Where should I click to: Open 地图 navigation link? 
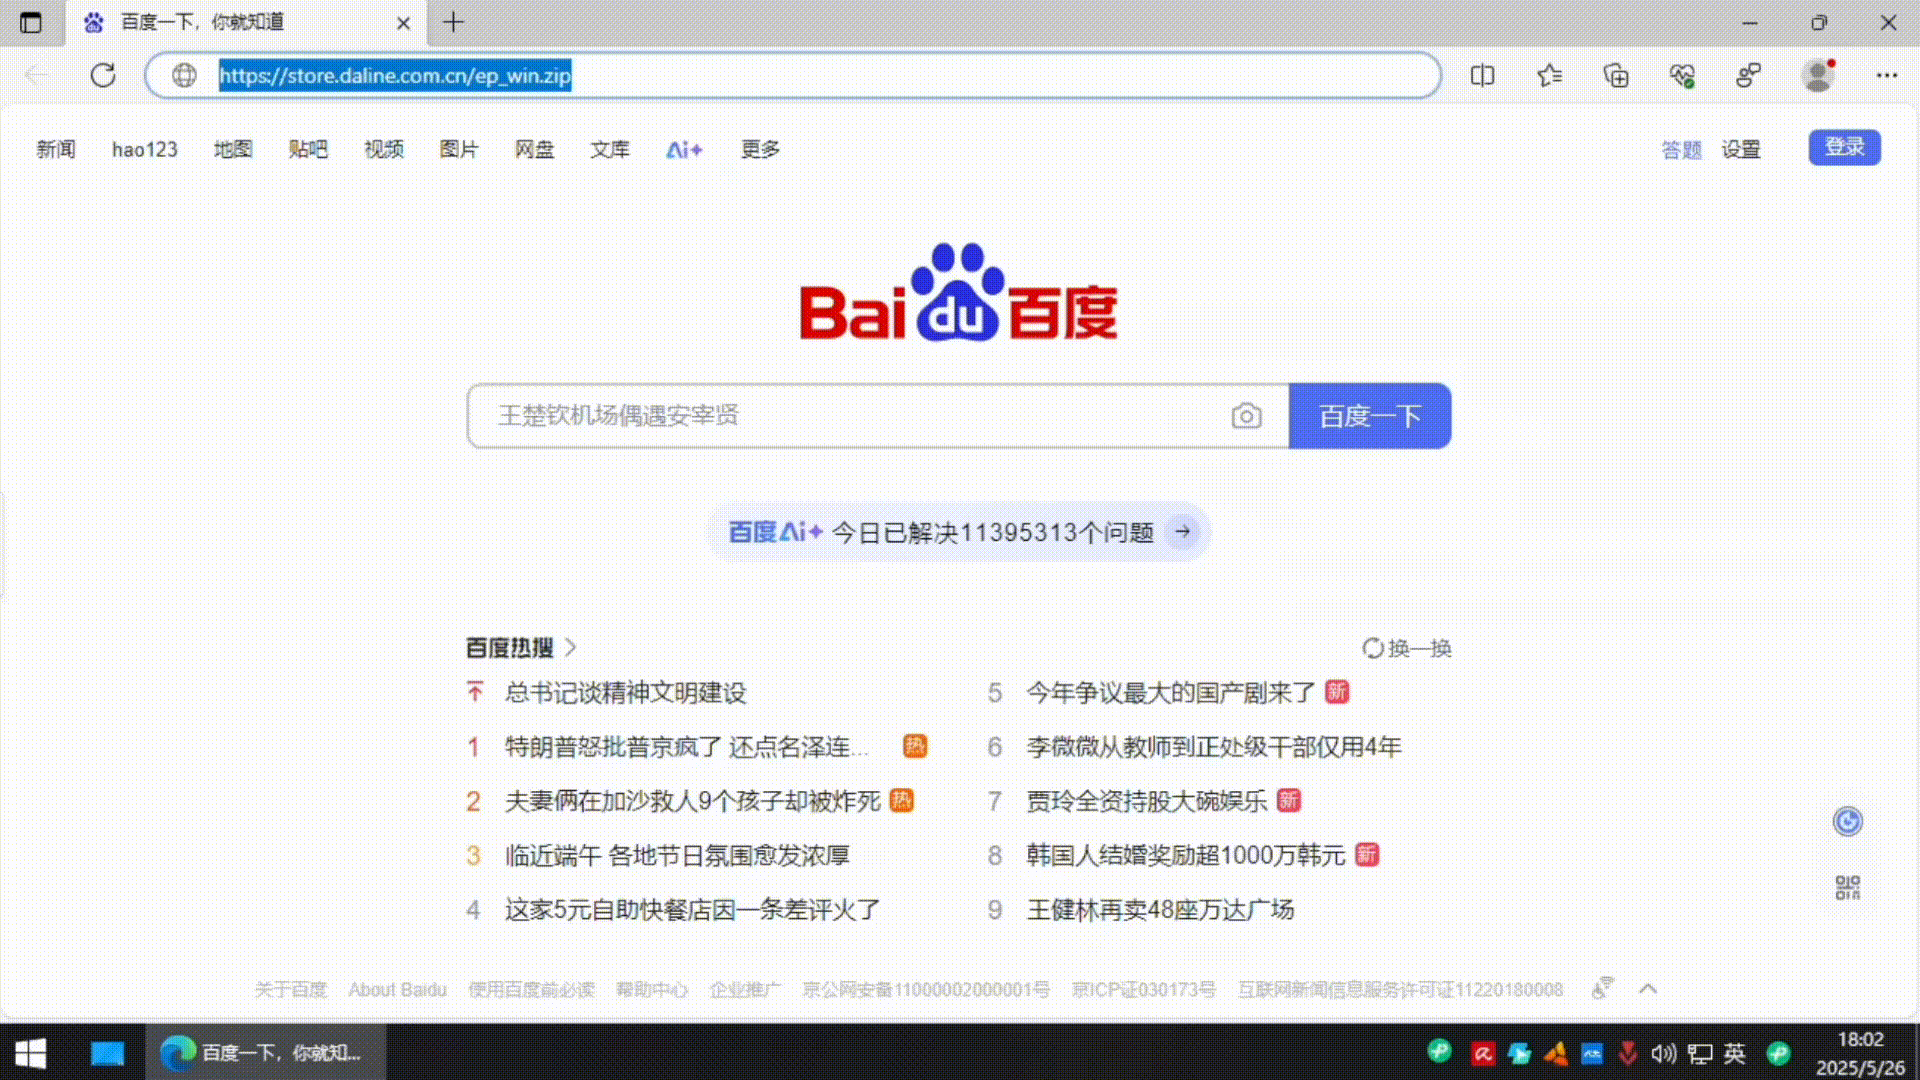[233, 149]
